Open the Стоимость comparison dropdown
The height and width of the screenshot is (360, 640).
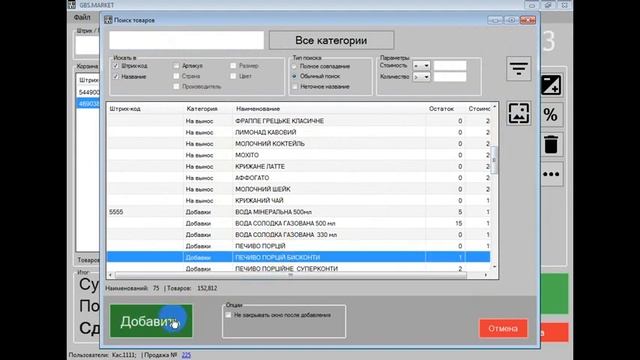coord(421,66)
